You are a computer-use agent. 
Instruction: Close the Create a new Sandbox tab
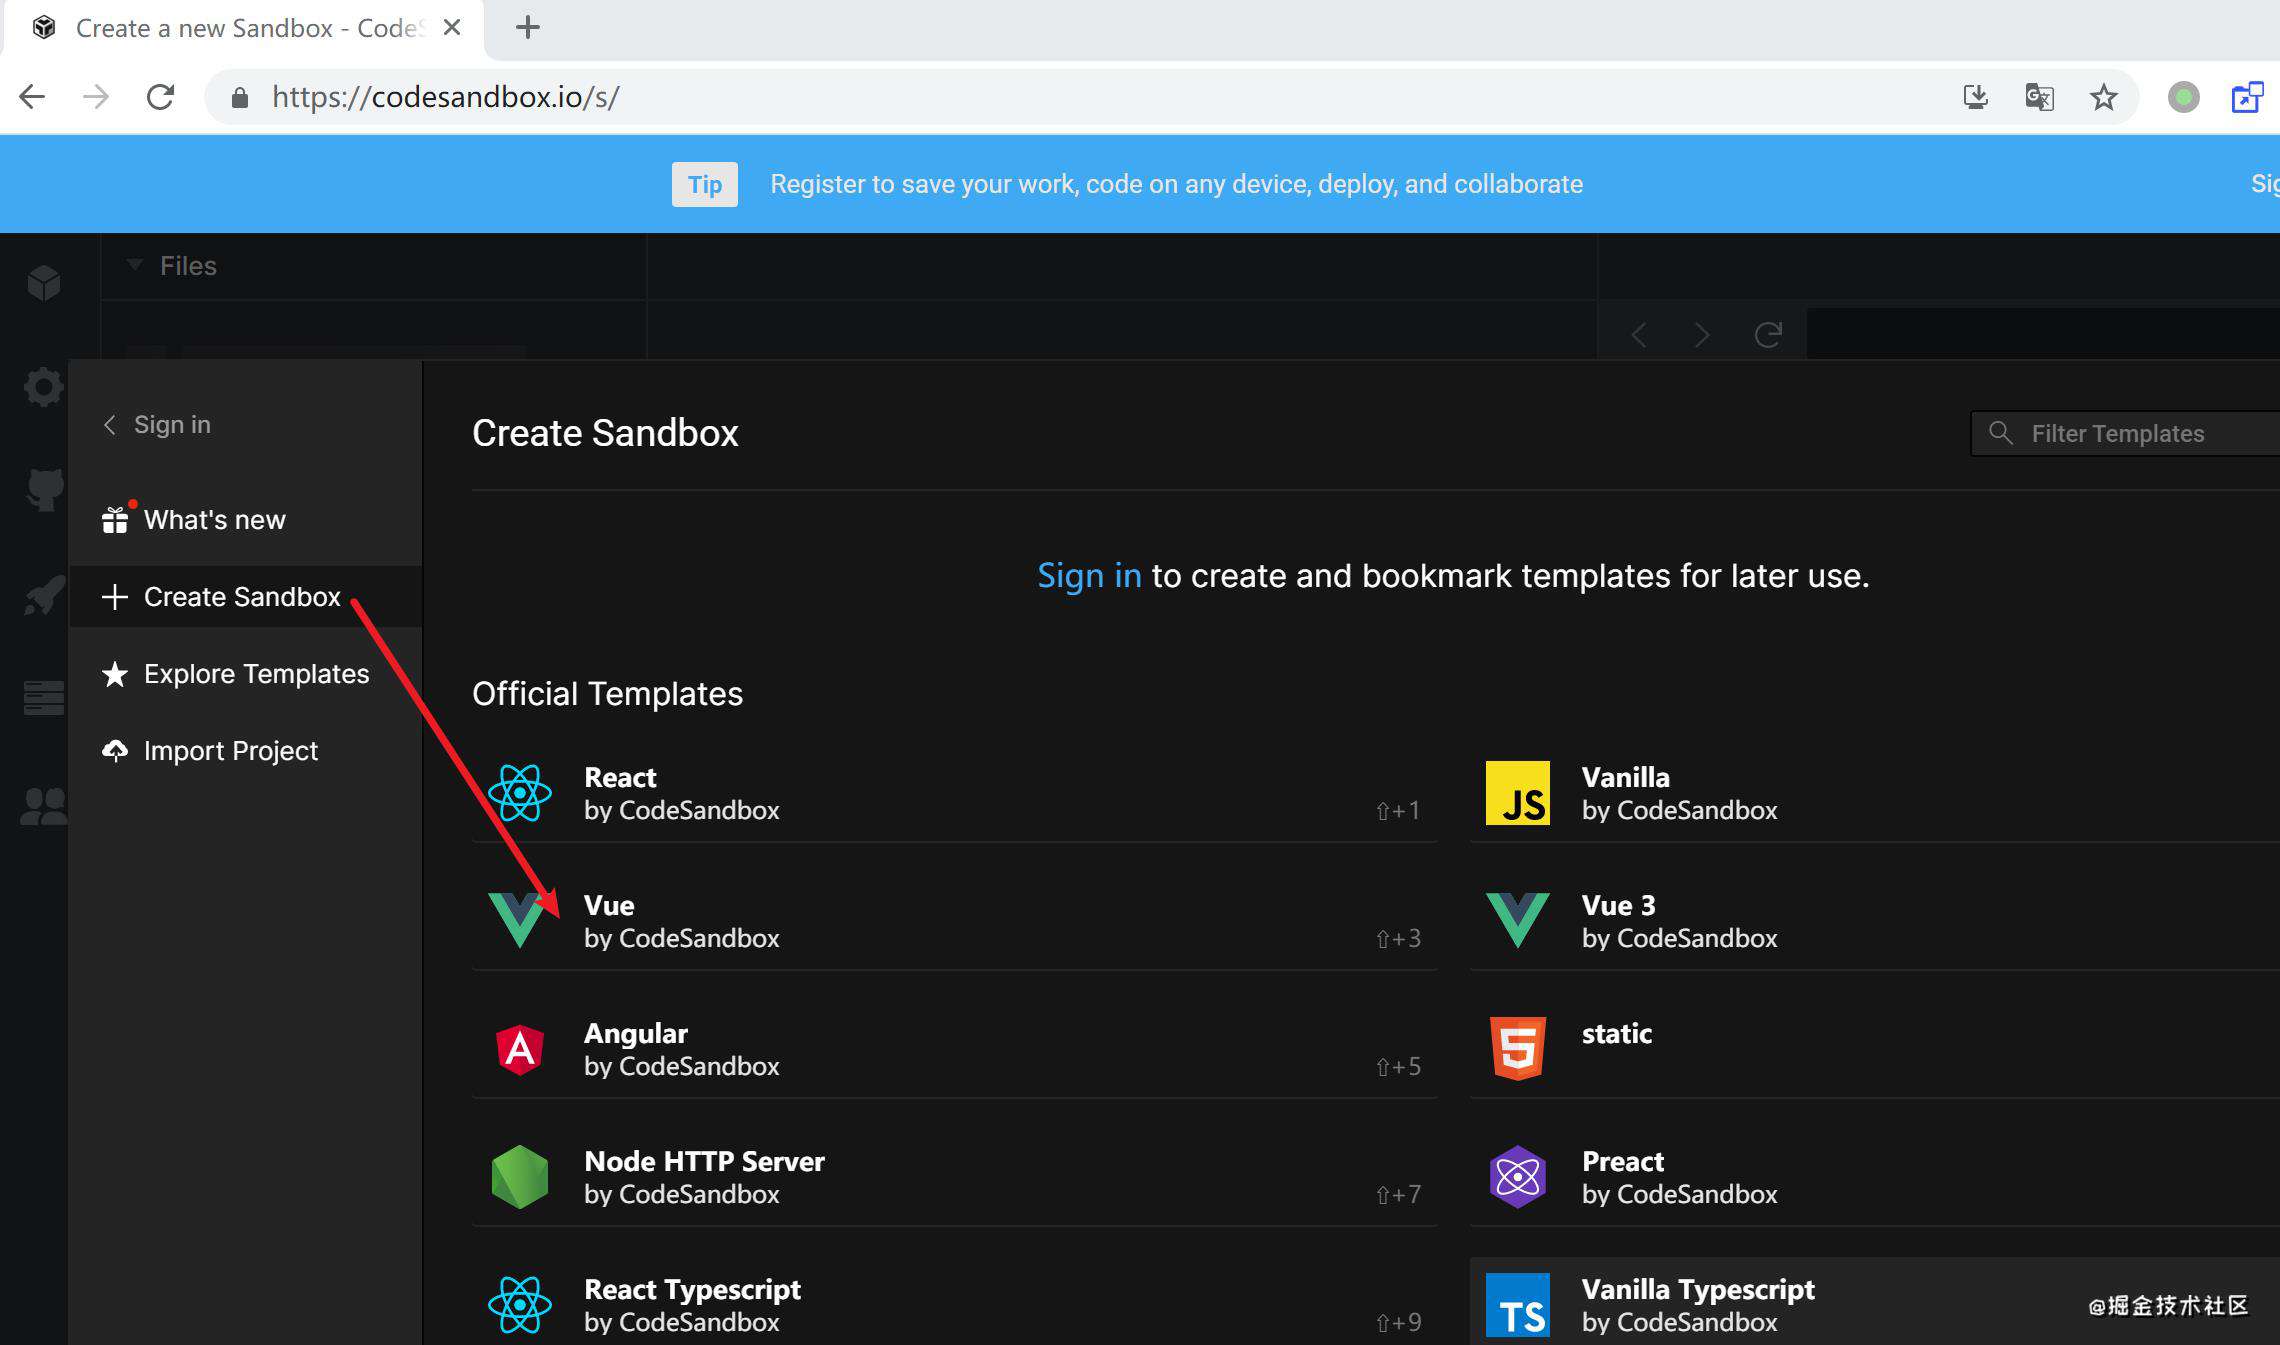tap(452, 27)
